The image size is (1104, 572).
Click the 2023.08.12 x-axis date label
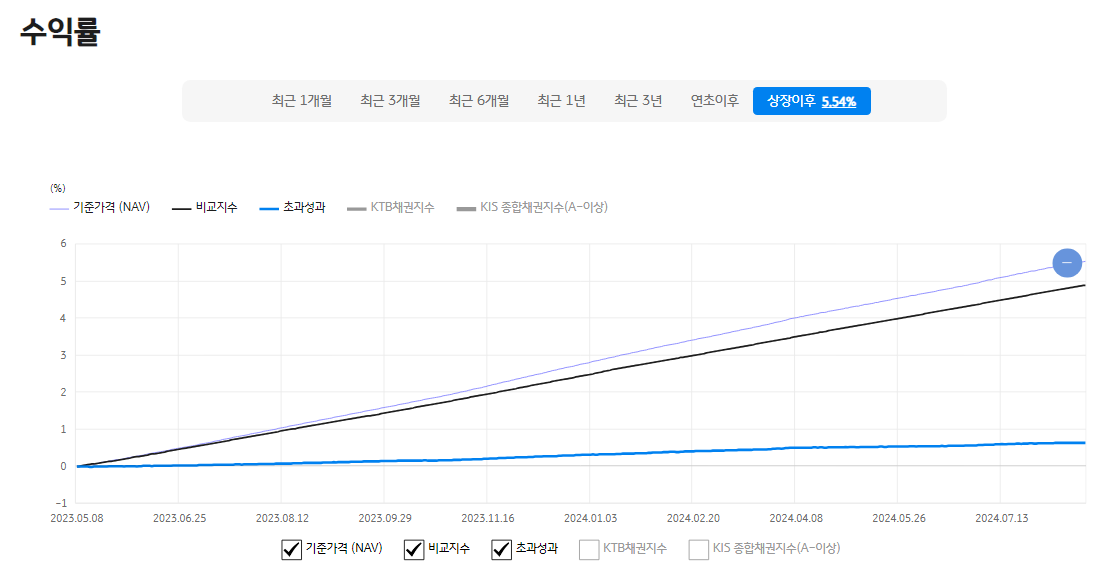click(282, 518)
